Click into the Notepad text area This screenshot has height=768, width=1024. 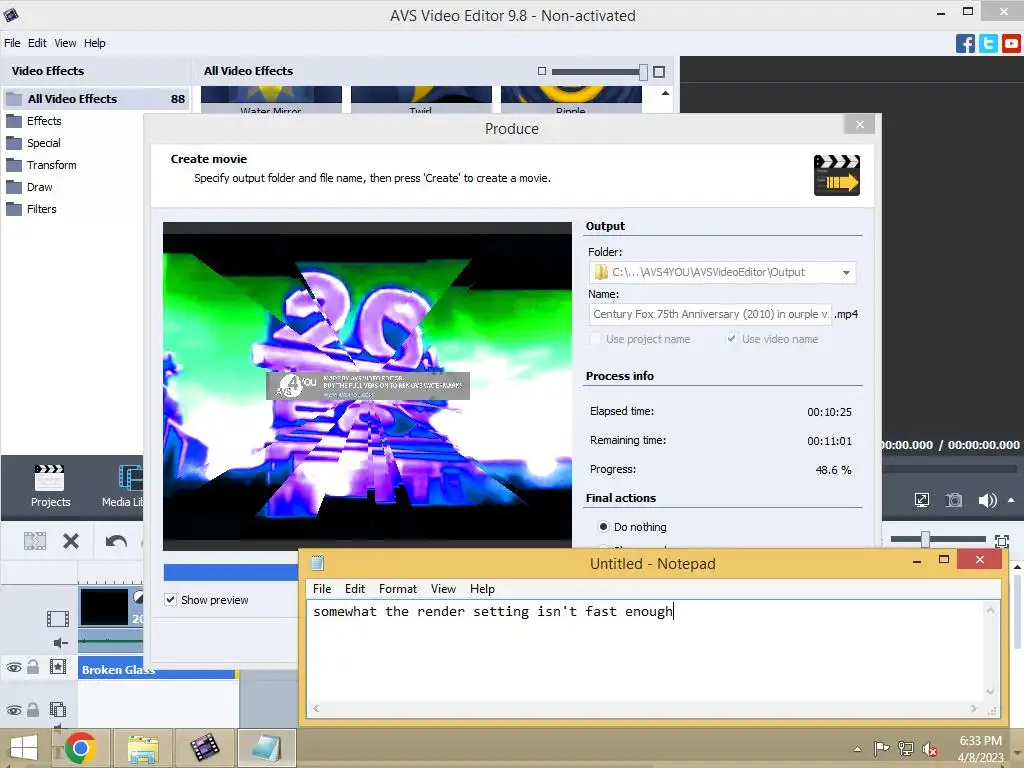click(645, 651)
